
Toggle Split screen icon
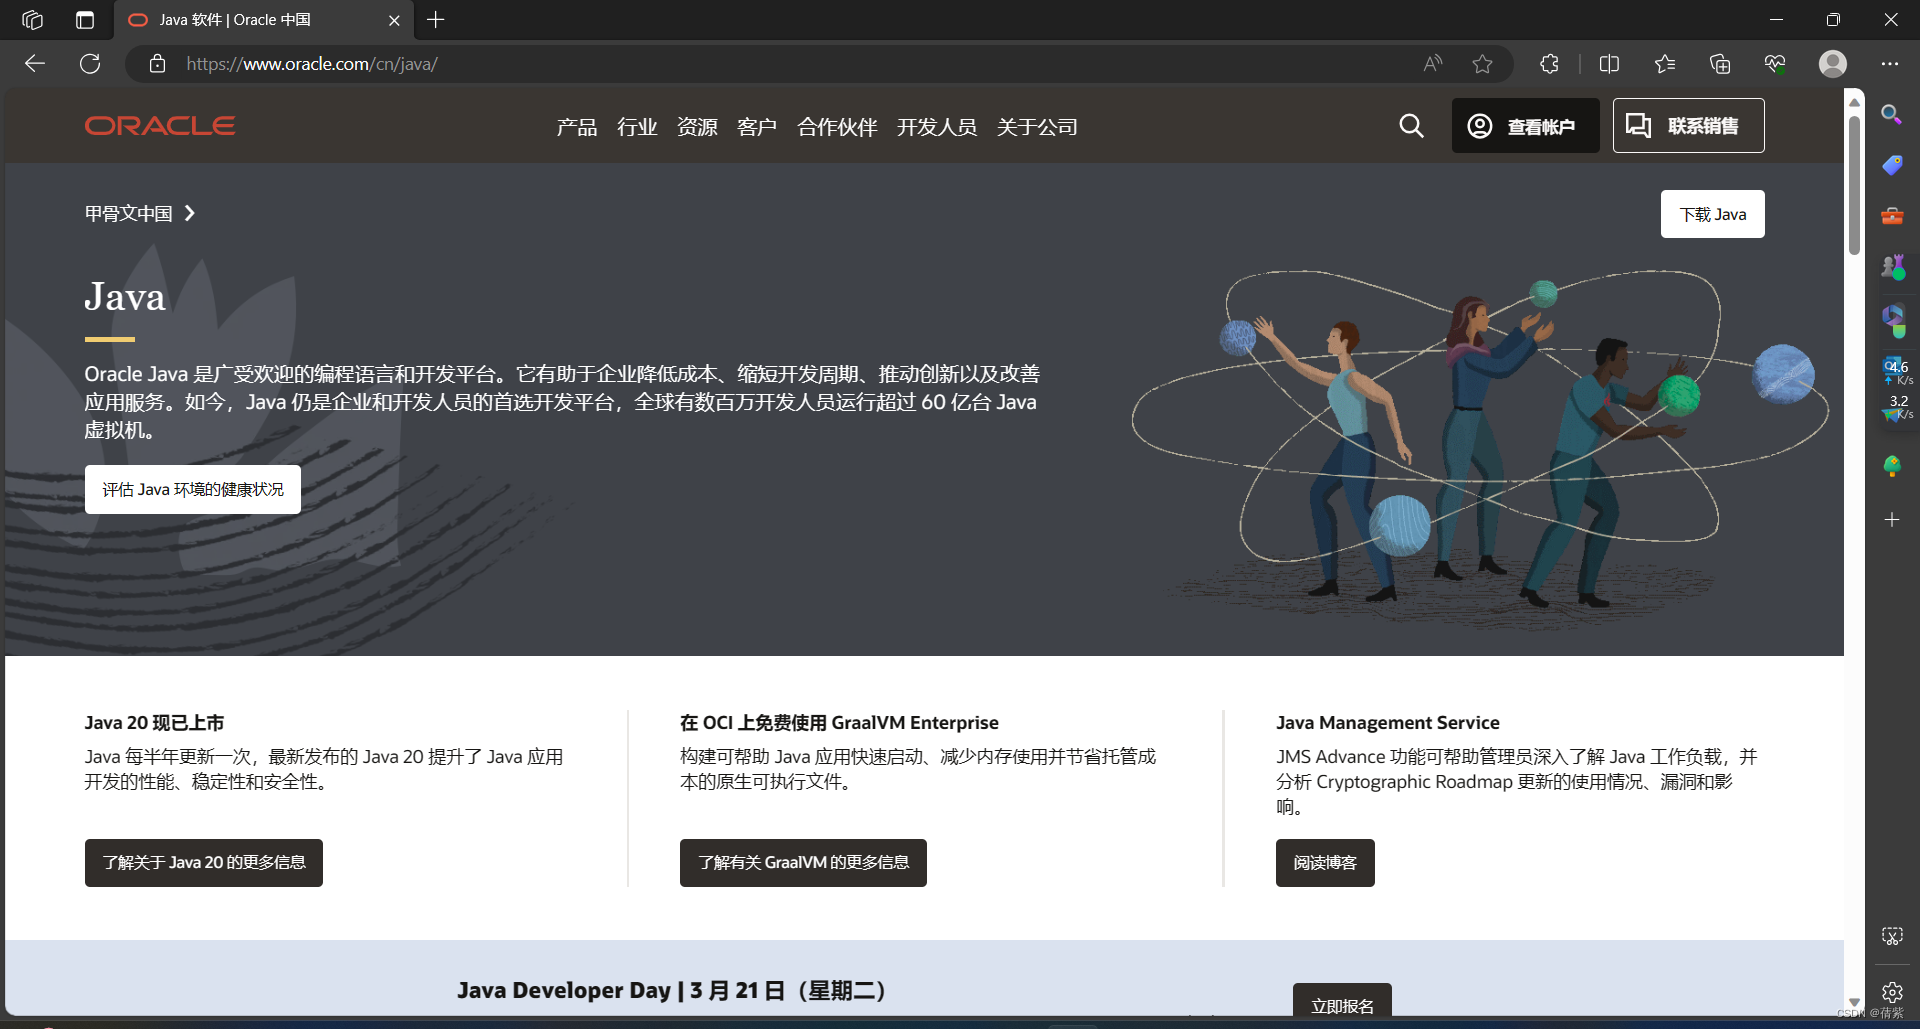tap(1609, 64)
